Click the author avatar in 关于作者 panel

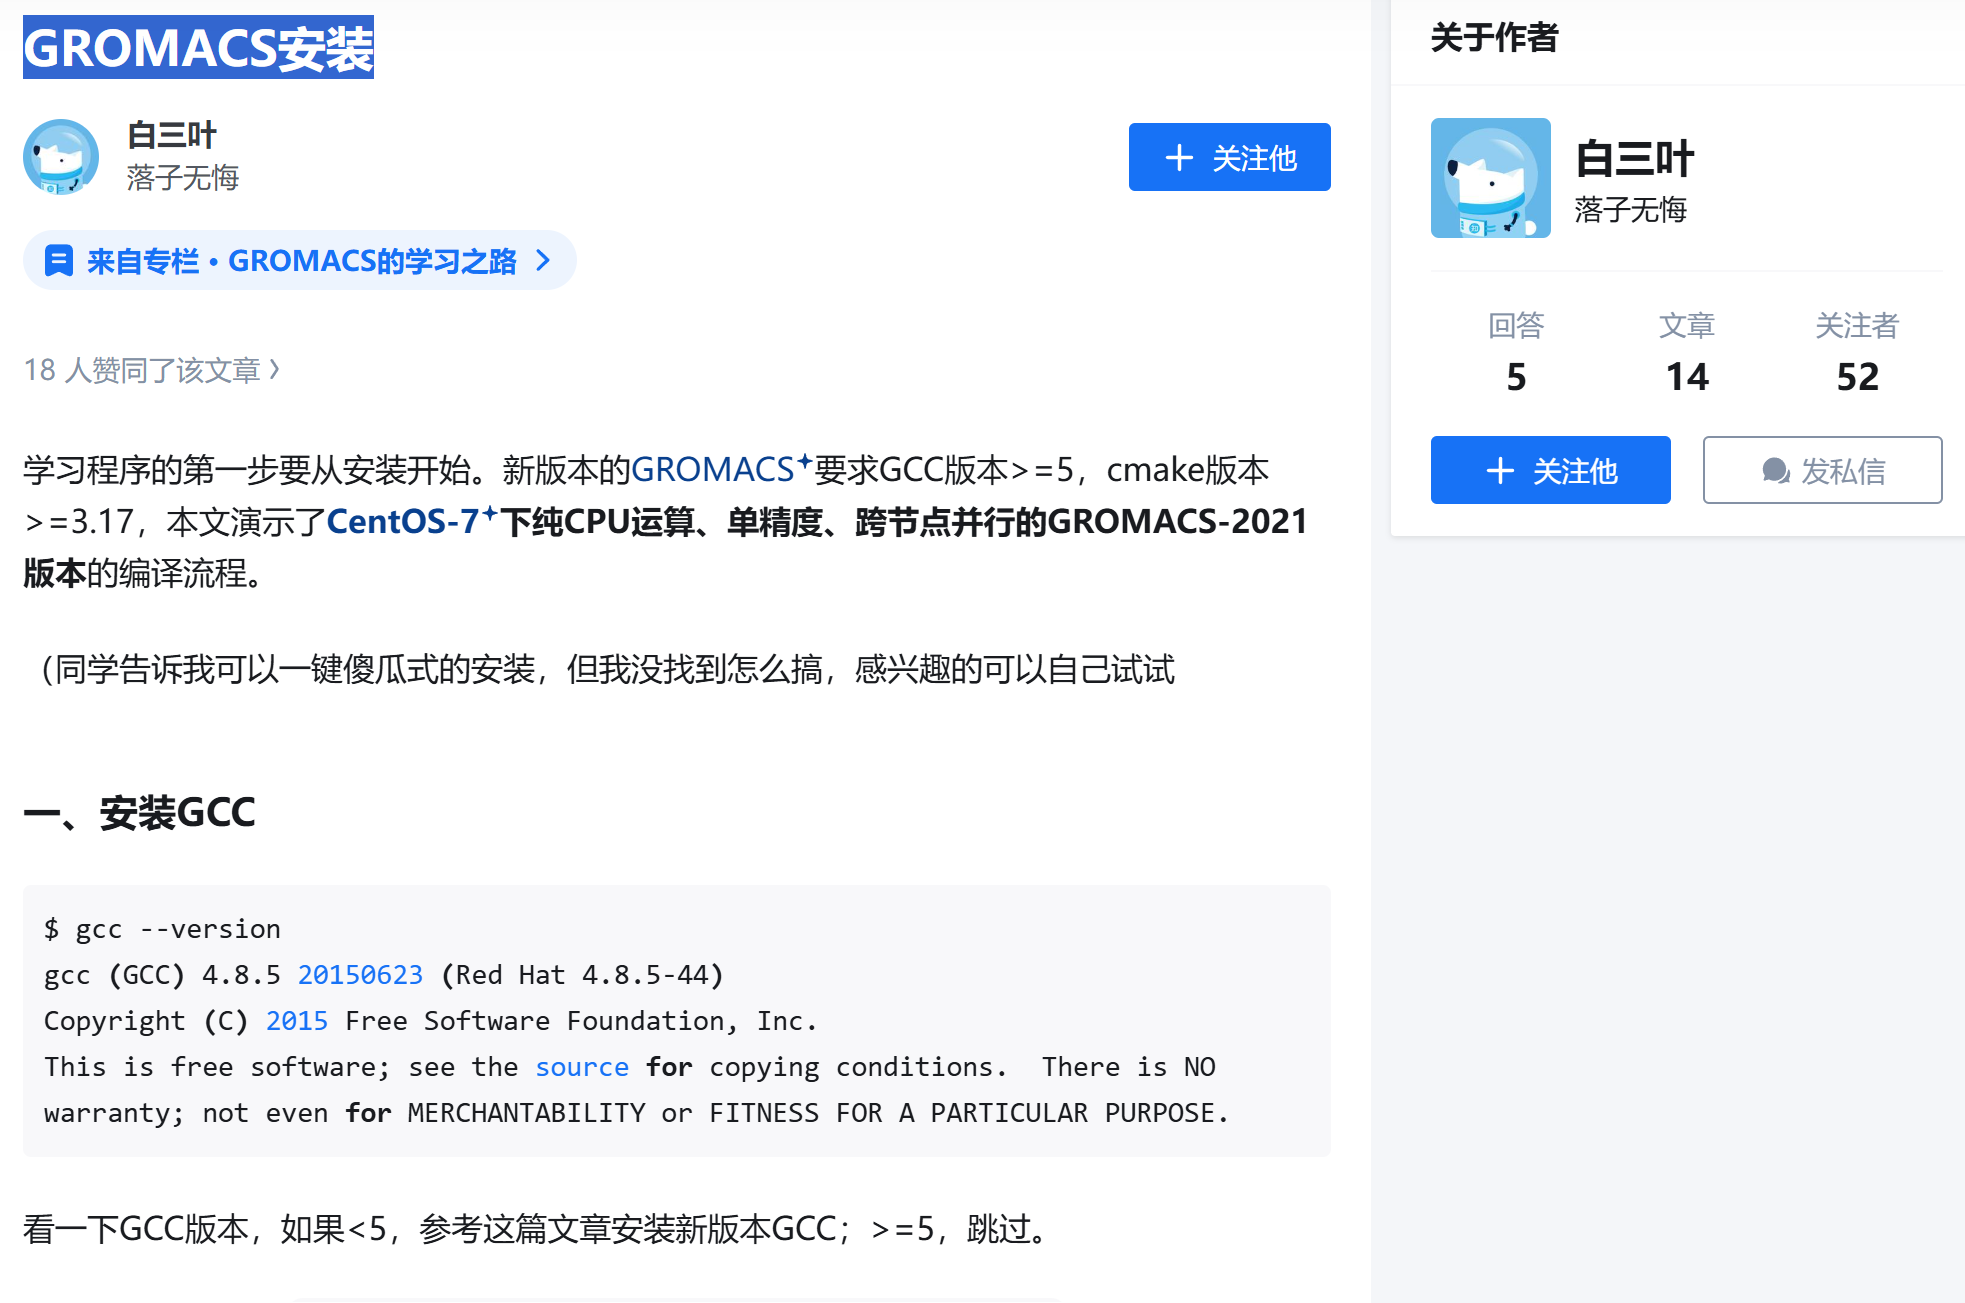[x=1490, y=177]
